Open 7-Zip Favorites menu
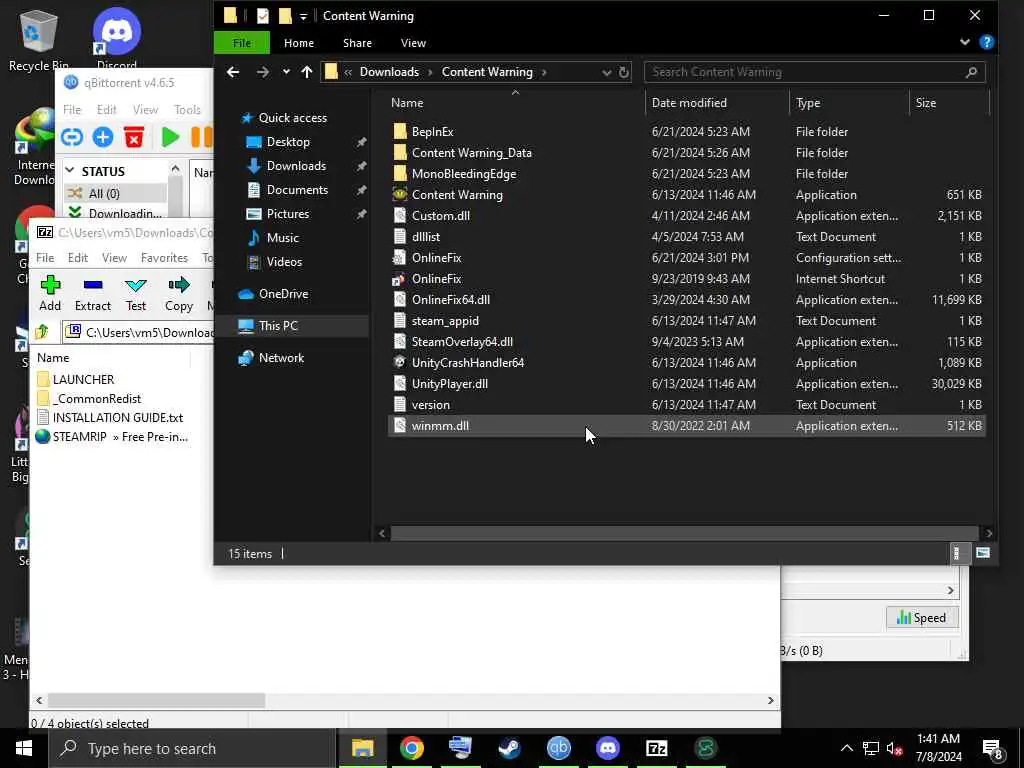1024x768 pixels. point(164,258)
